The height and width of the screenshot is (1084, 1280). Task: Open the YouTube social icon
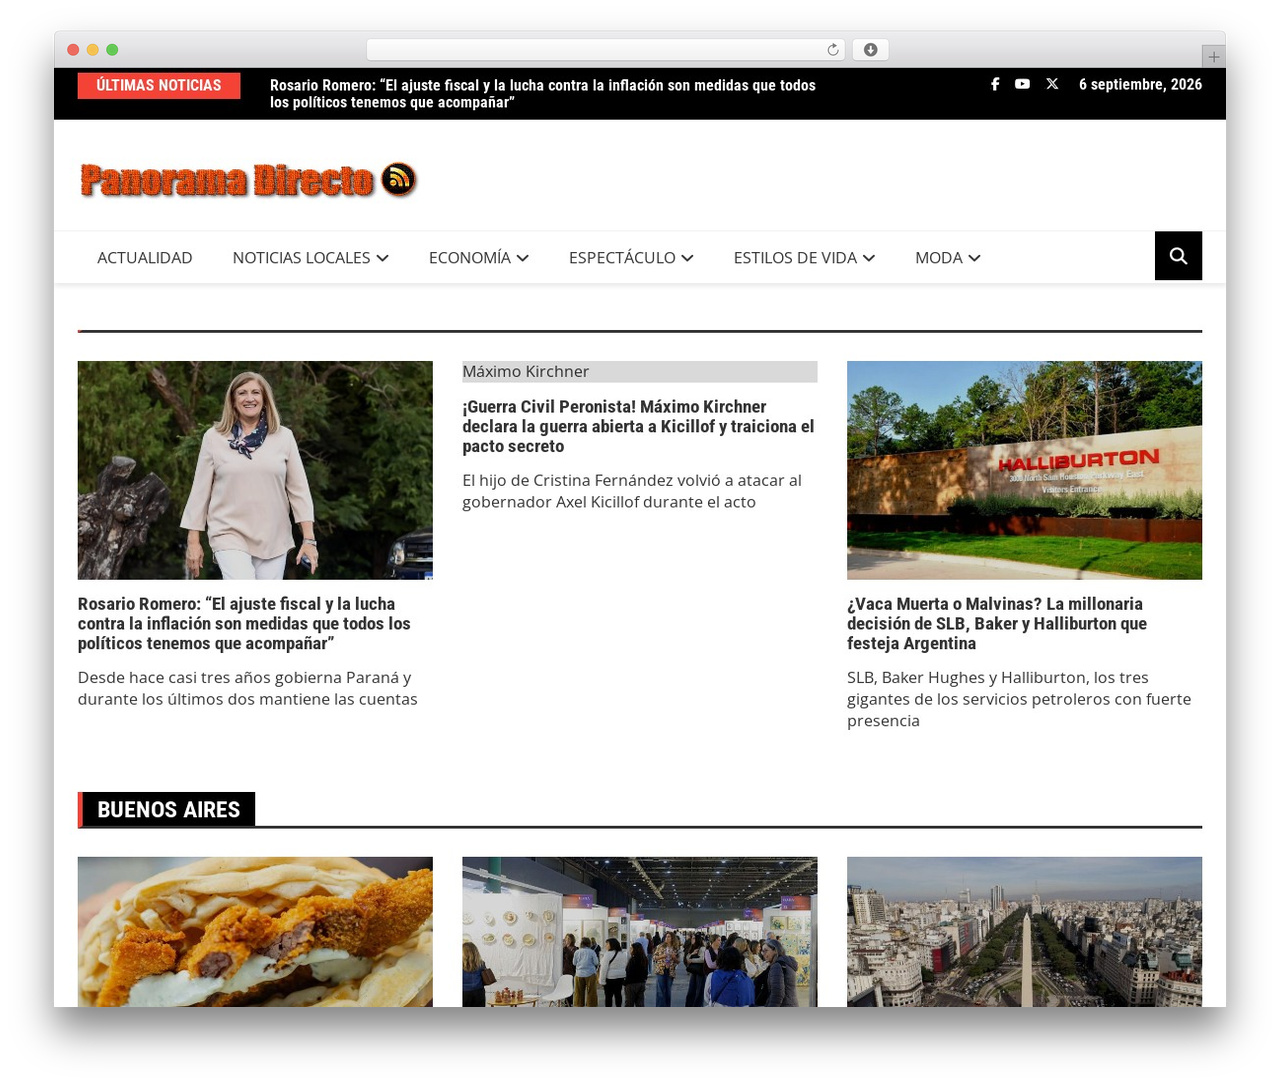[x=1022, y=84]
